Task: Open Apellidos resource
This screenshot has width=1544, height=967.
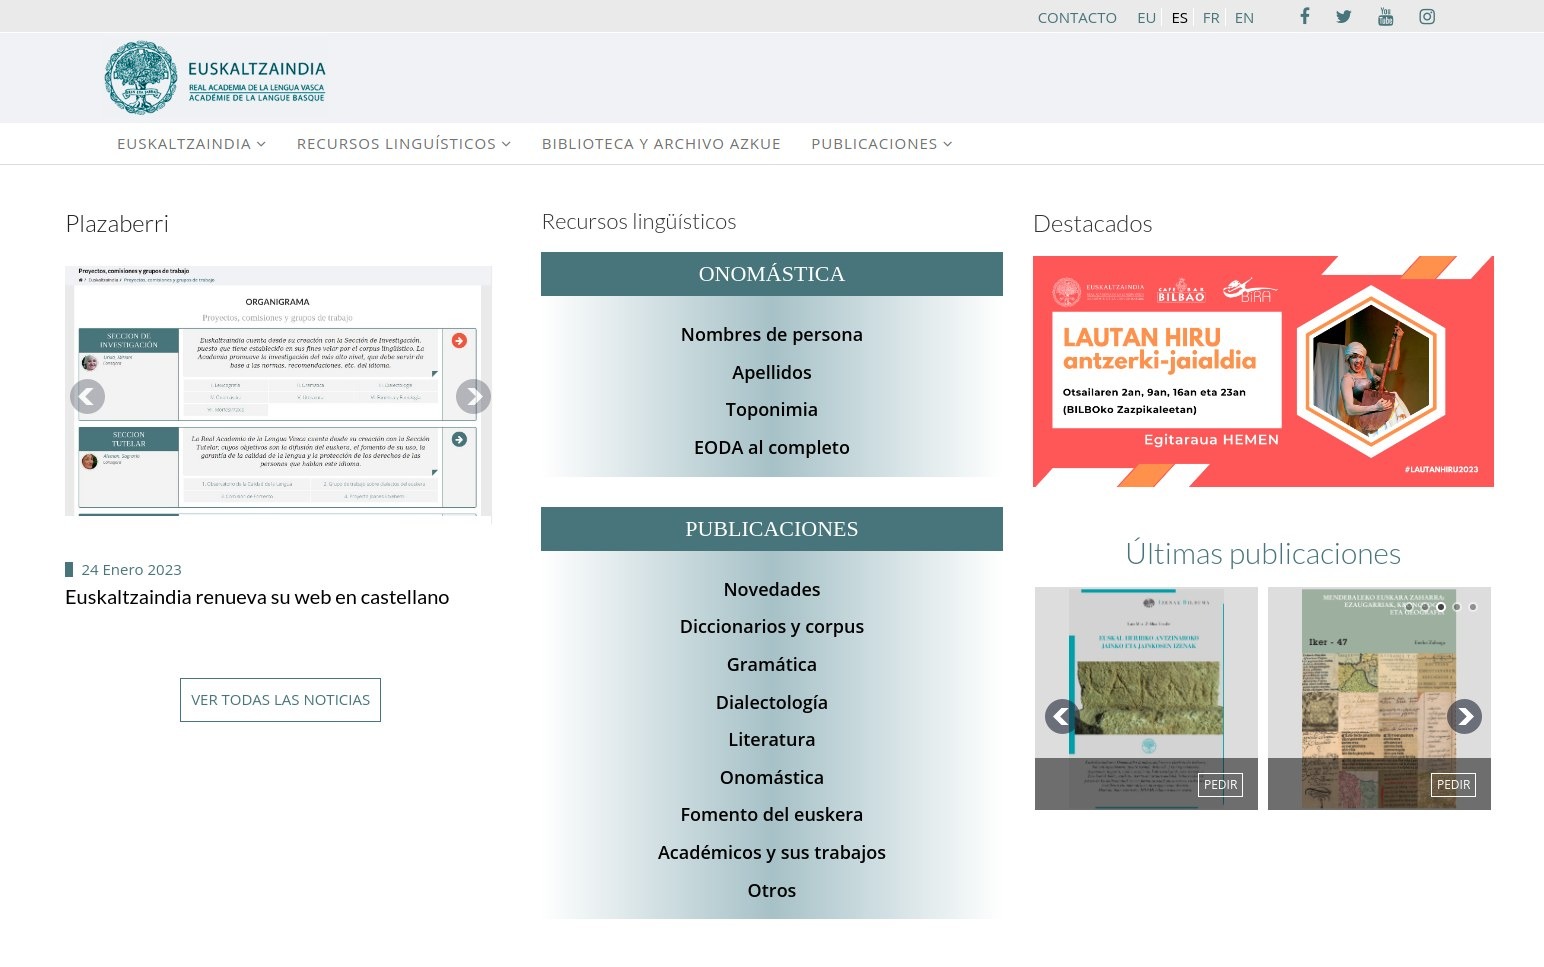Action: coord(772,372)
